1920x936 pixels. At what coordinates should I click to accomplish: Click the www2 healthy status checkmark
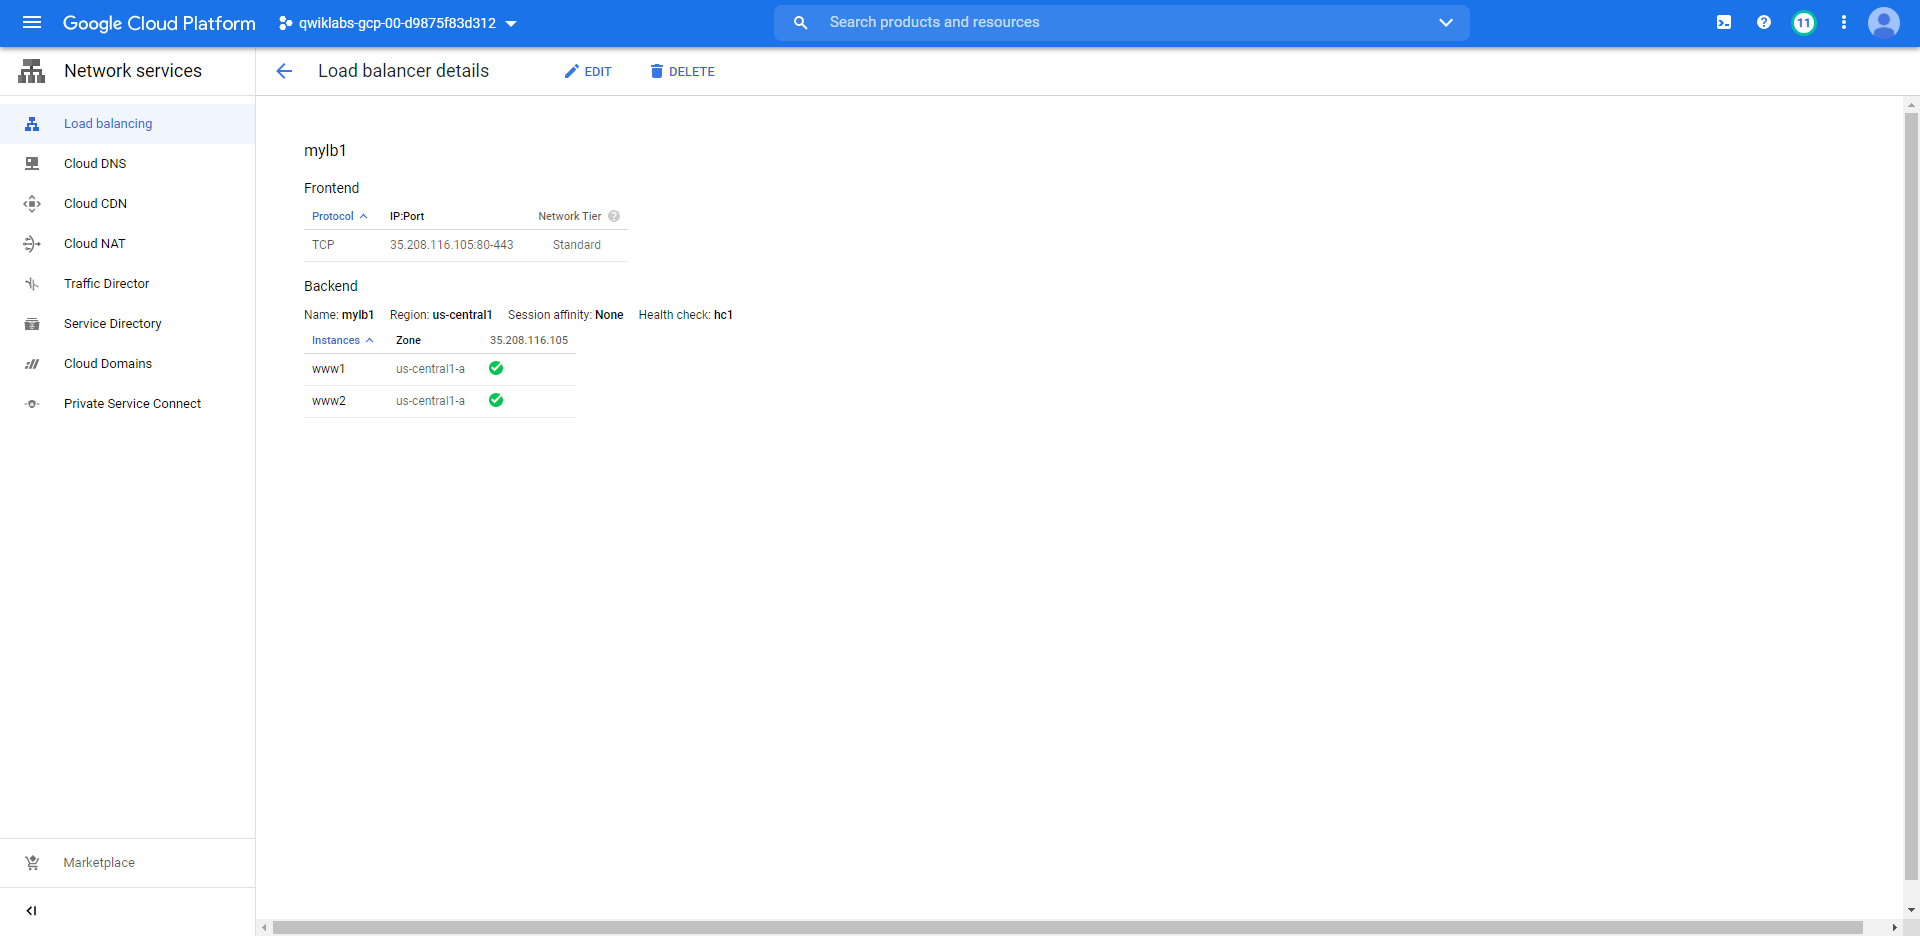click(x=496, y=401)
